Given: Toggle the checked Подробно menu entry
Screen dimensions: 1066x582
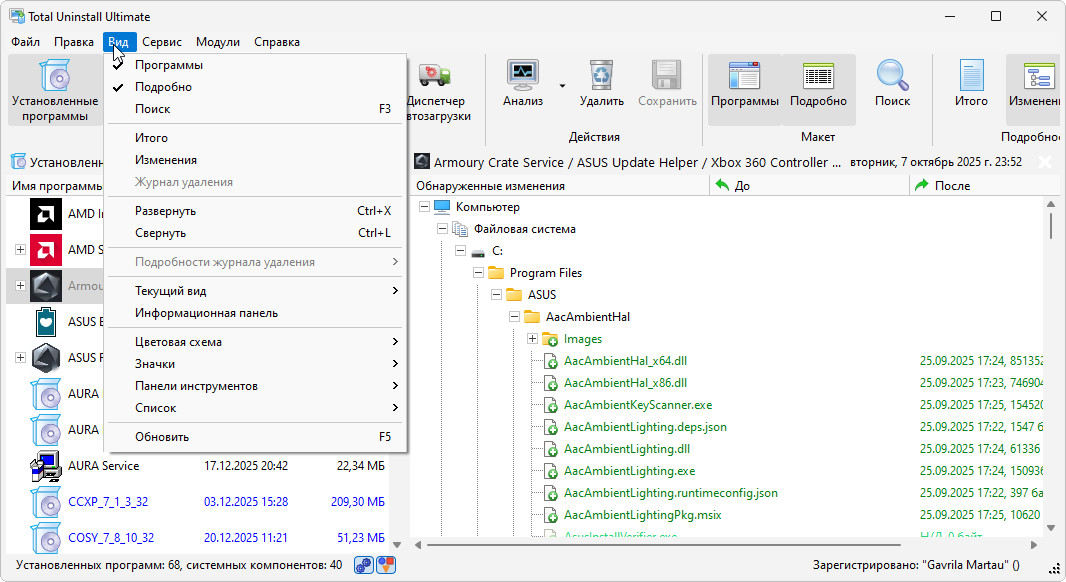Looking at the screenshot, I should [163, 87].
